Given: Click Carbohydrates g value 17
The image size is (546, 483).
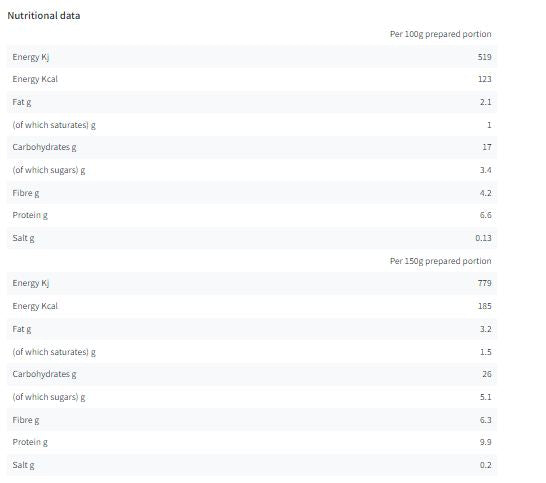Looking at the screenshot, I should (x=487, y=147).
